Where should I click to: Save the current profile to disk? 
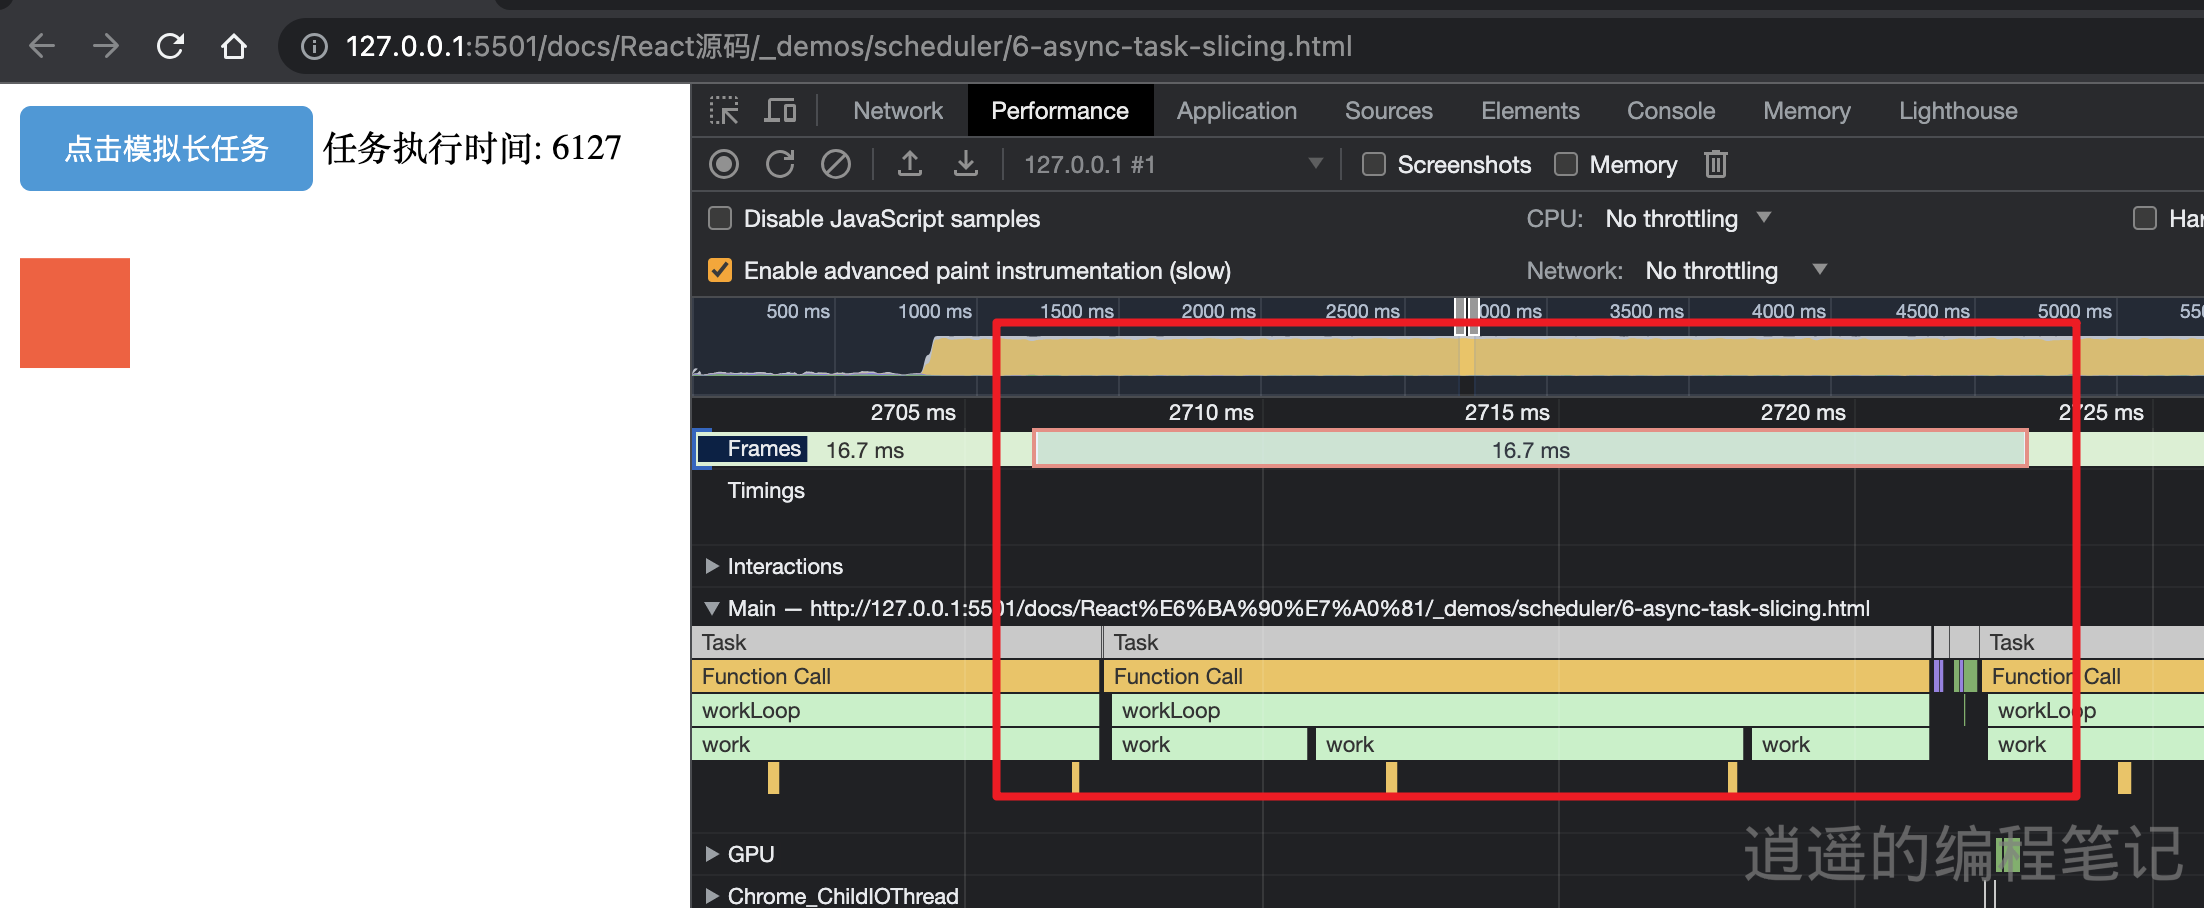(x=966, y=164)
